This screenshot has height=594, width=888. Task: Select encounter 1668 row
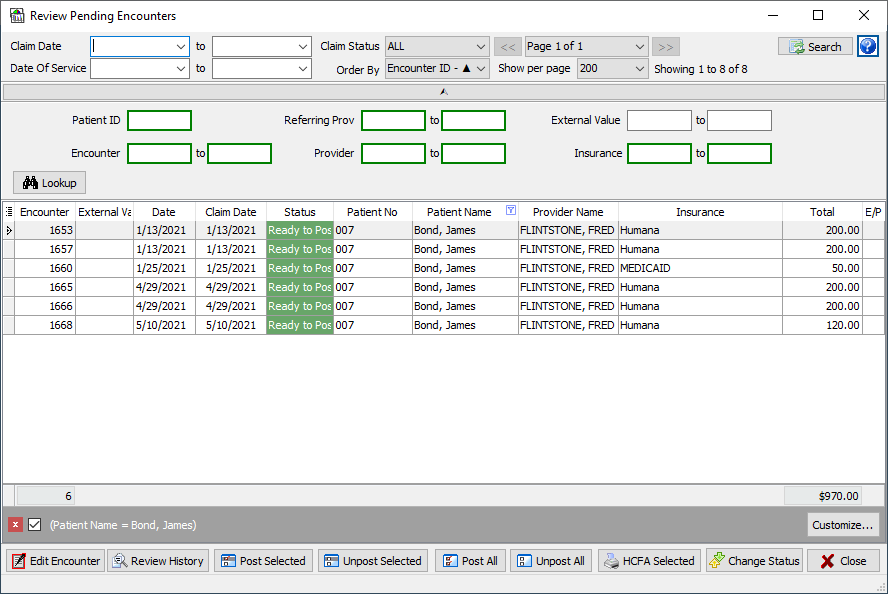point(444,325)
